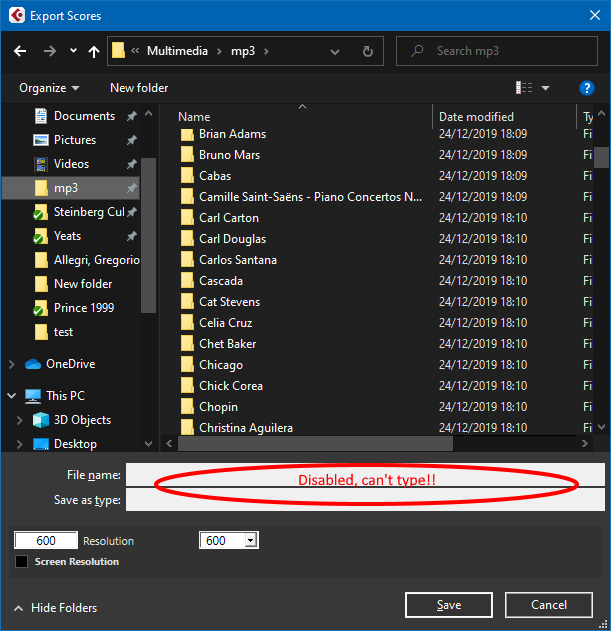Click the Search mp3 field
Viewport: 611px width, 631px height.
click(x=497, y=51)
